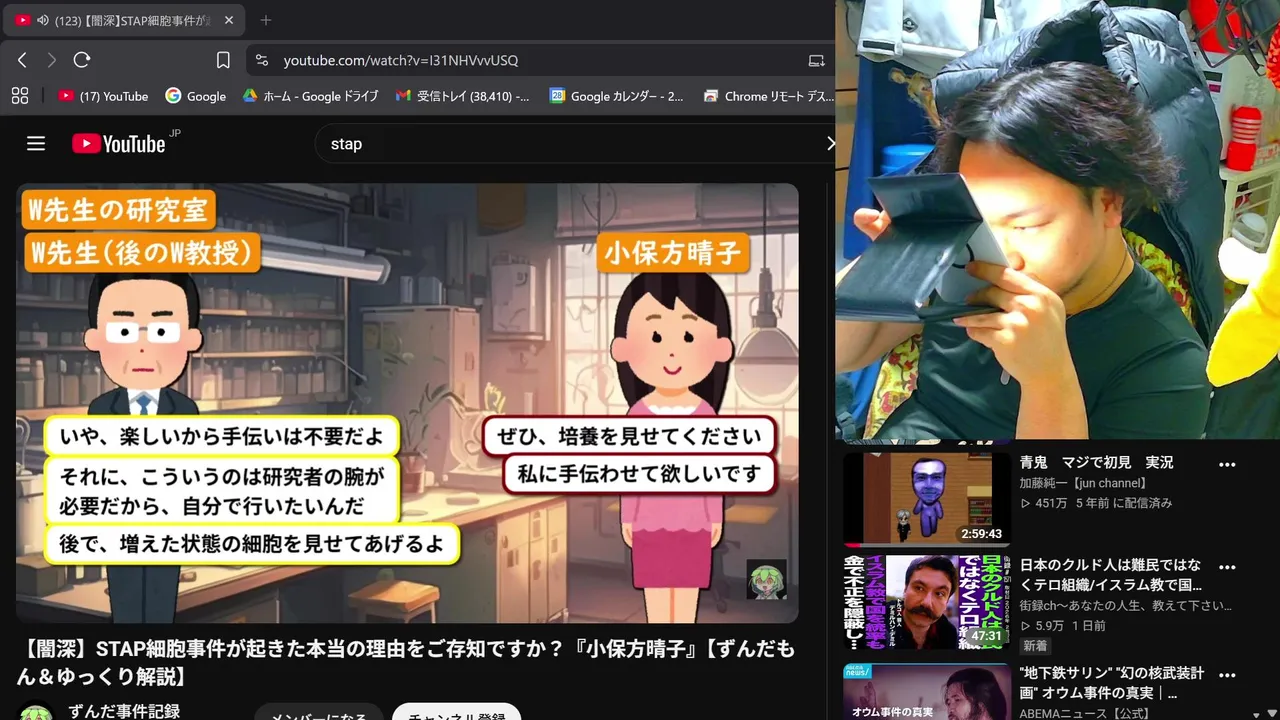This screenshot has height=720, width=1280.
Task: Reload the page with the refresh icon
Action: click(82, 60)
